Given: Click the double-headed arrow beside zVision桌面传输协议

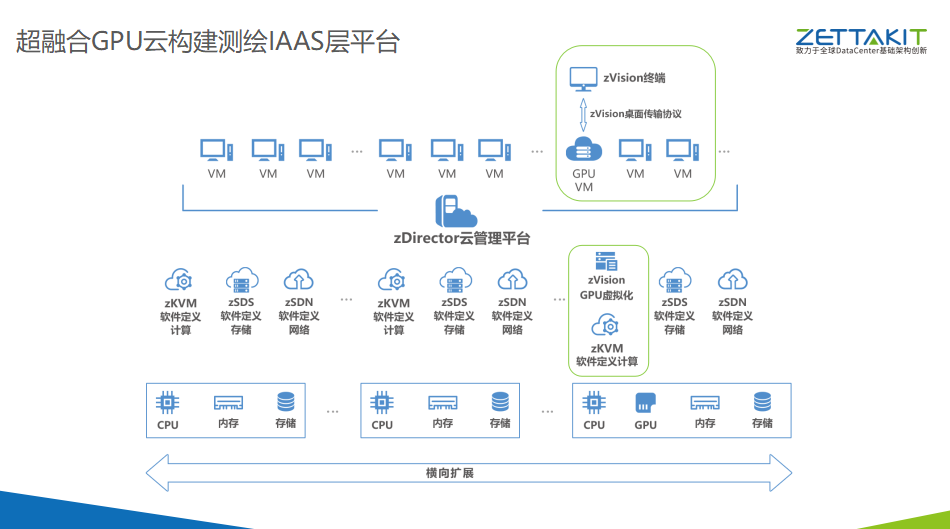Looking at the screenshot, I should [x=583, y=115].
